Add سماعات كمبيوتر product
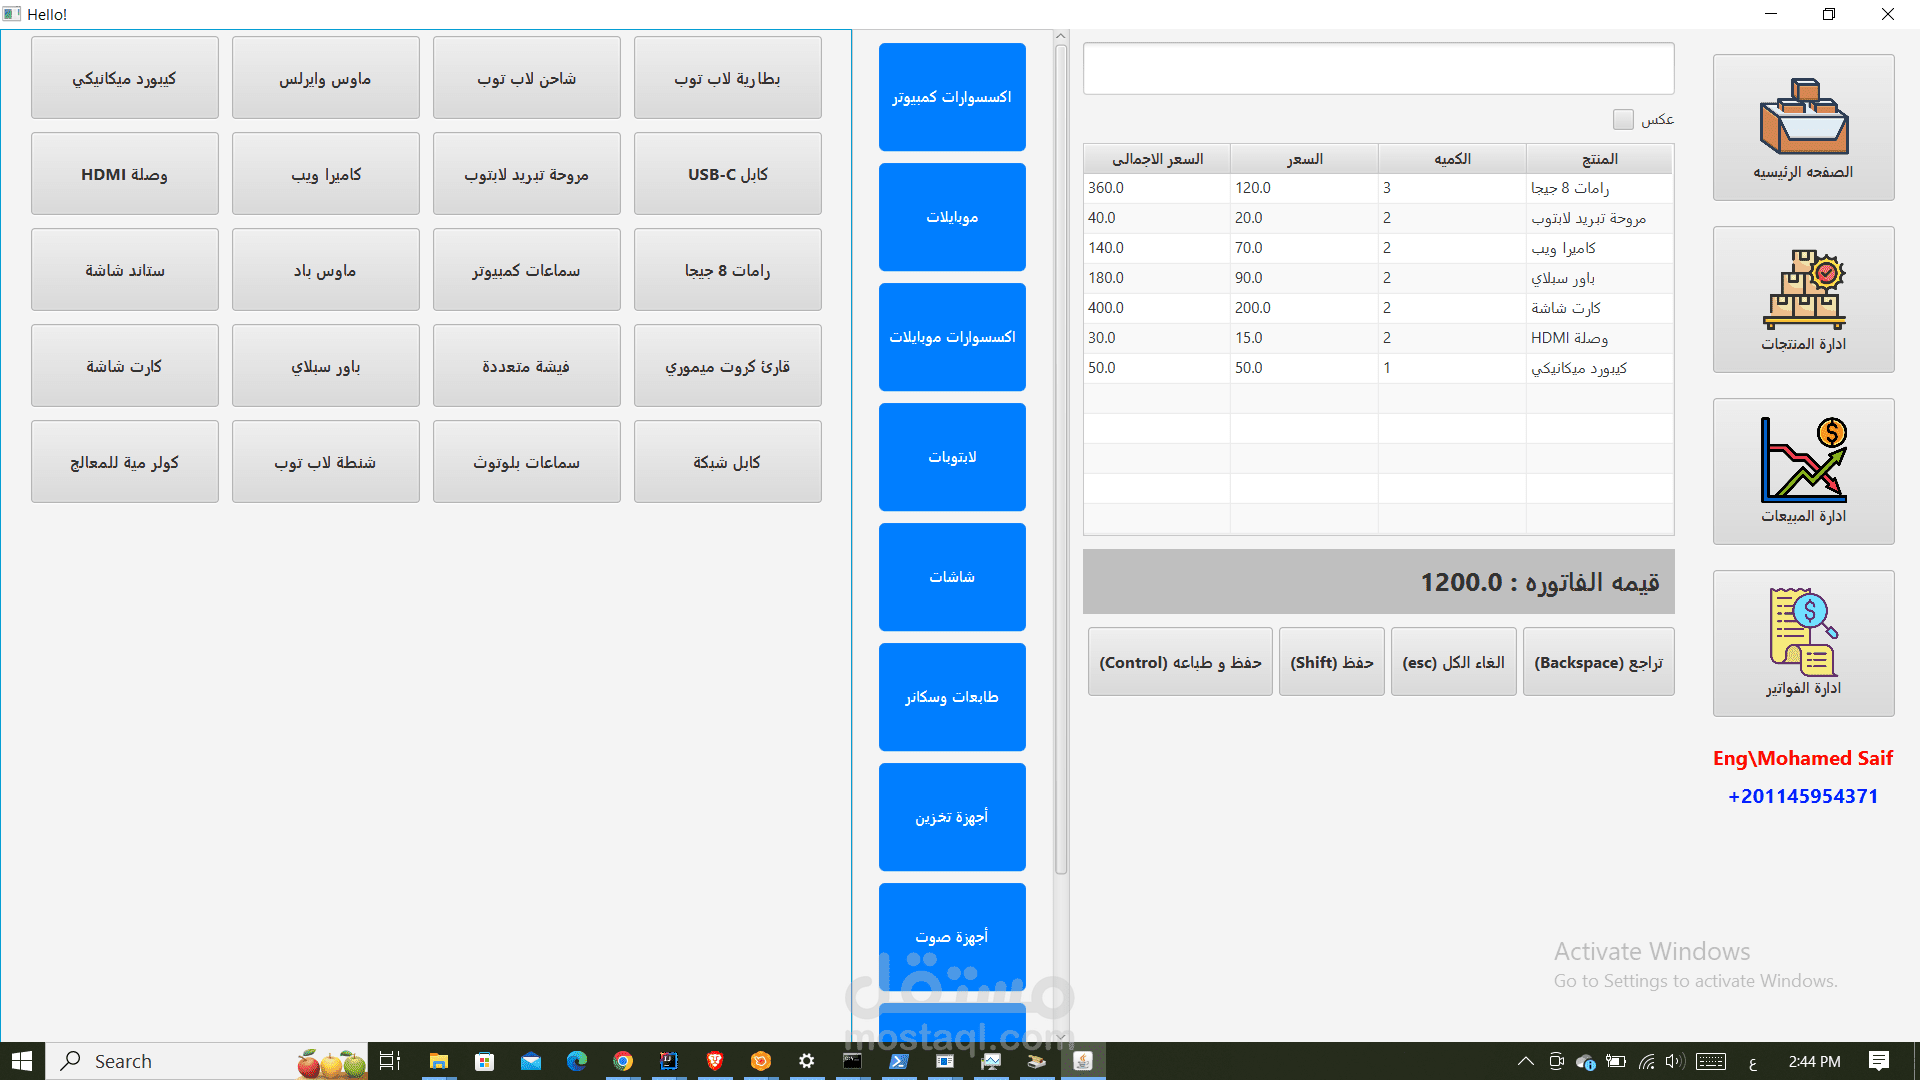1920x1080 pixels. tap(527, 270)
